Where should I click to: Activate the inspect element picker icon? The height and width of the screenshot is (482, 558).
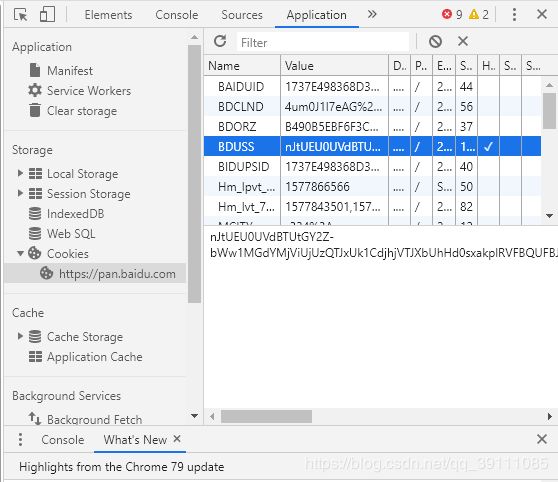click(x=20, y=15)
